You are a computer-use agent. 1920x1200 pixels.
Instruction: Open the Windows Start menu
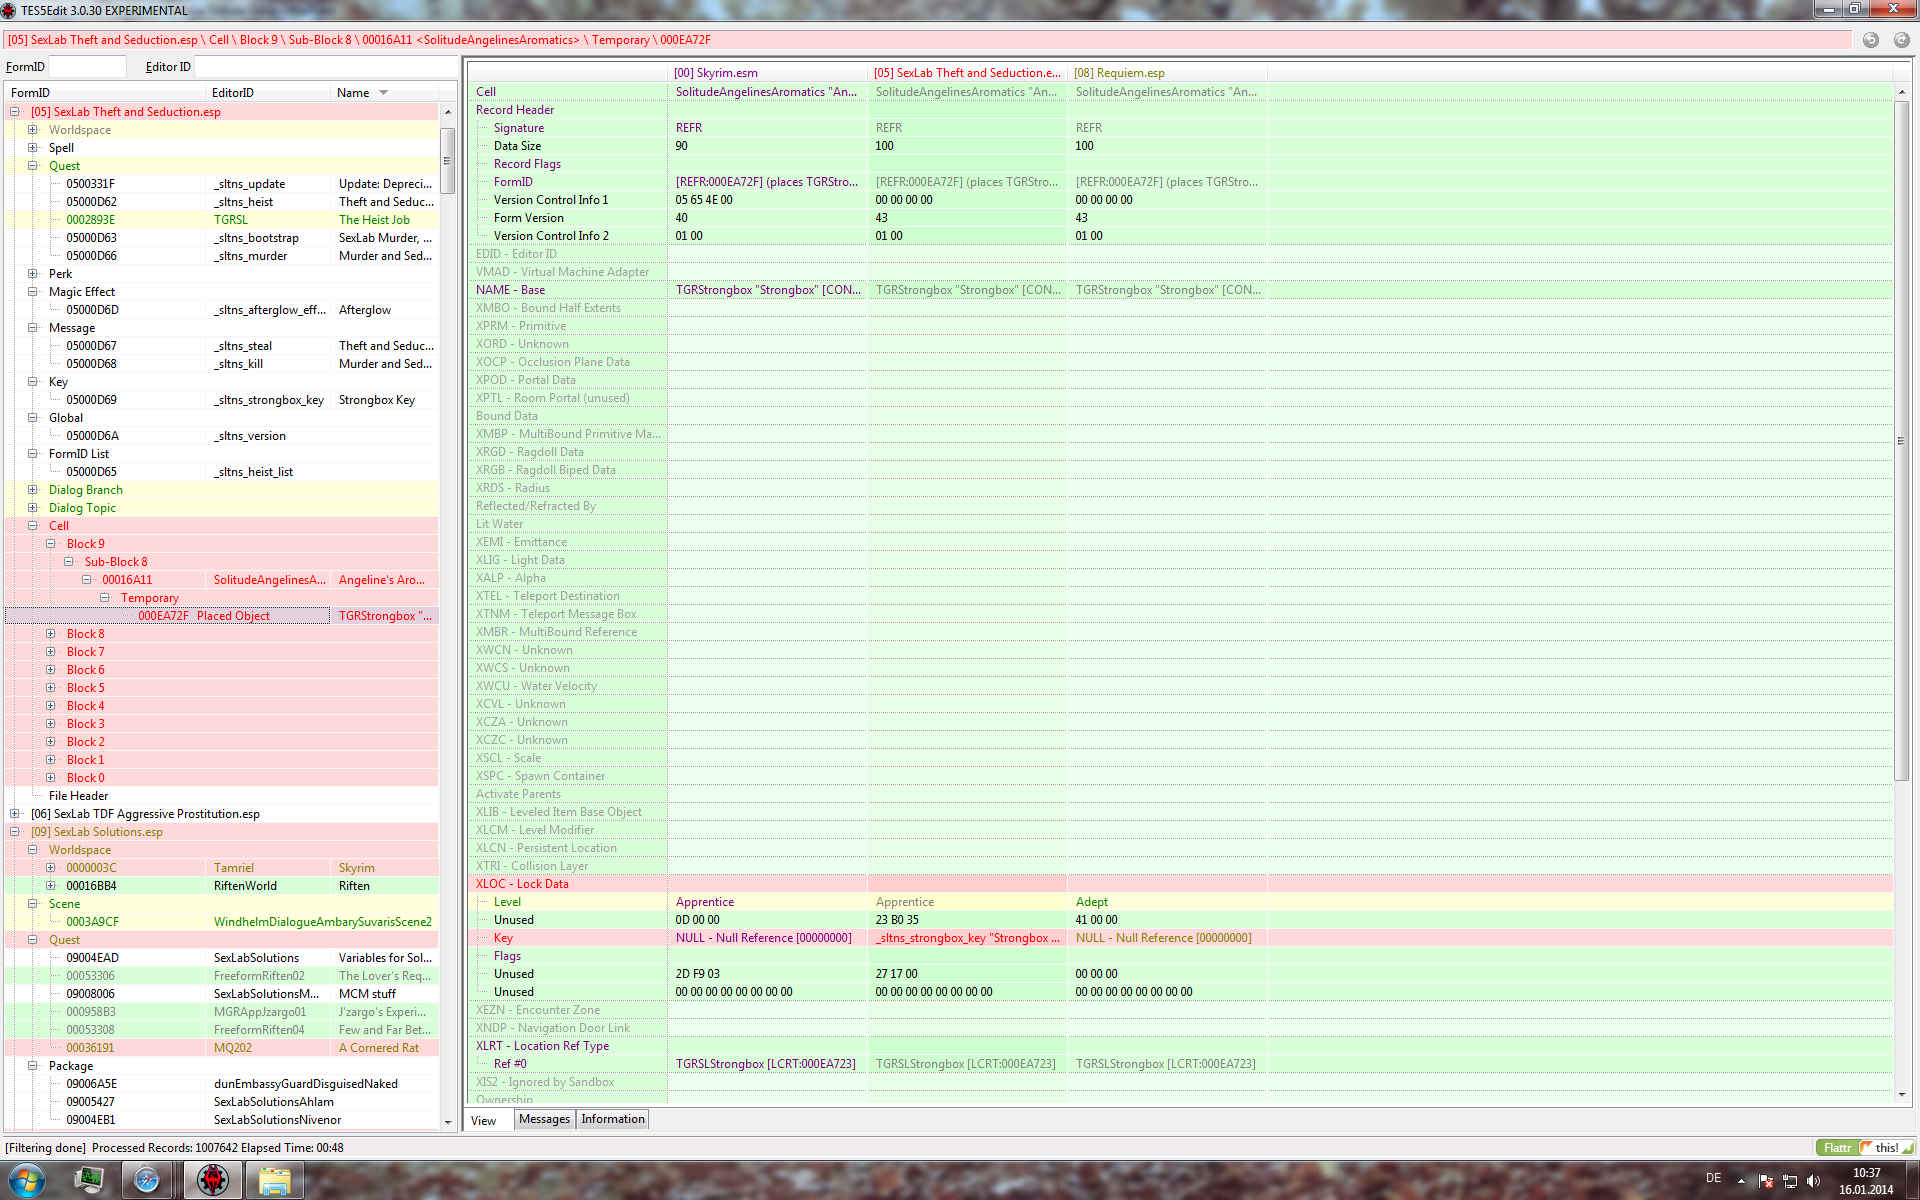(26, 1180)
